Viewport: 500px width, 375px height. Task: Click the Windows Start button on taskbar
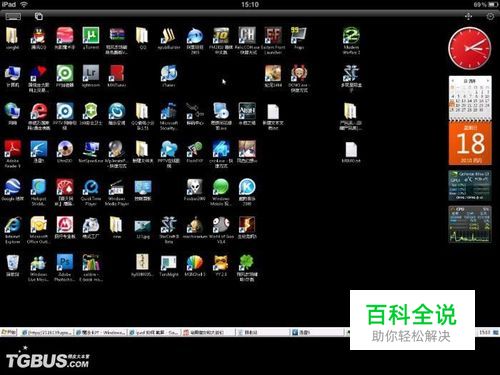click(9, 332)
